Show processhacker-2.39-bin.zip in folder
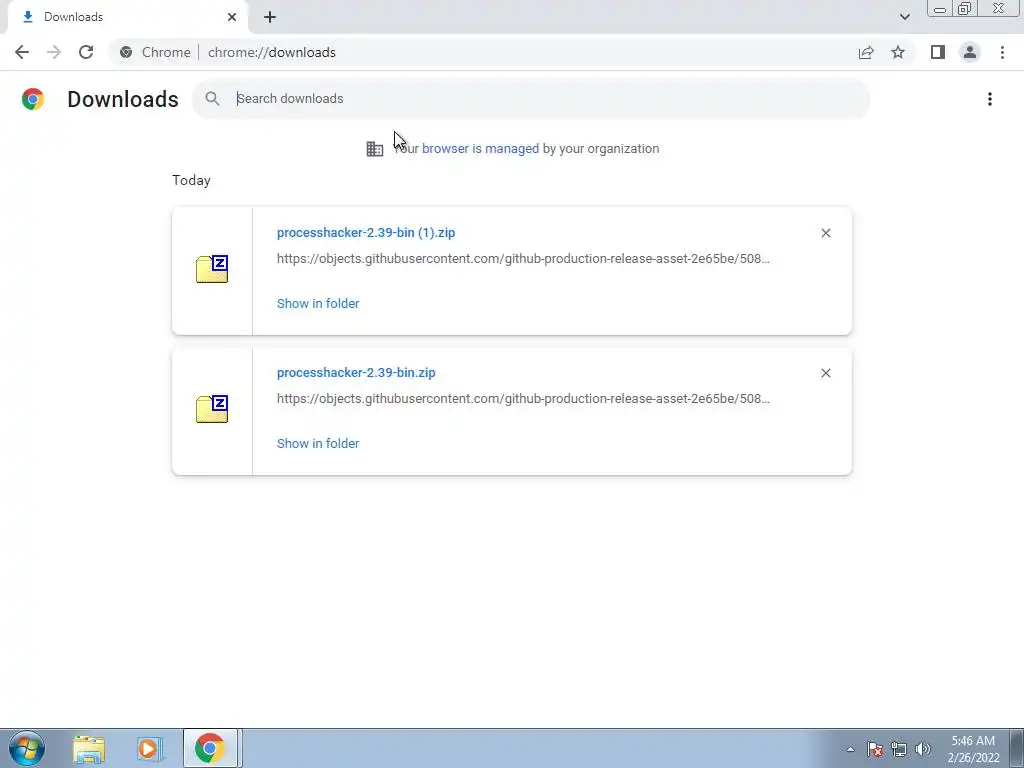Screen dimensions: 1024x768 318,443
